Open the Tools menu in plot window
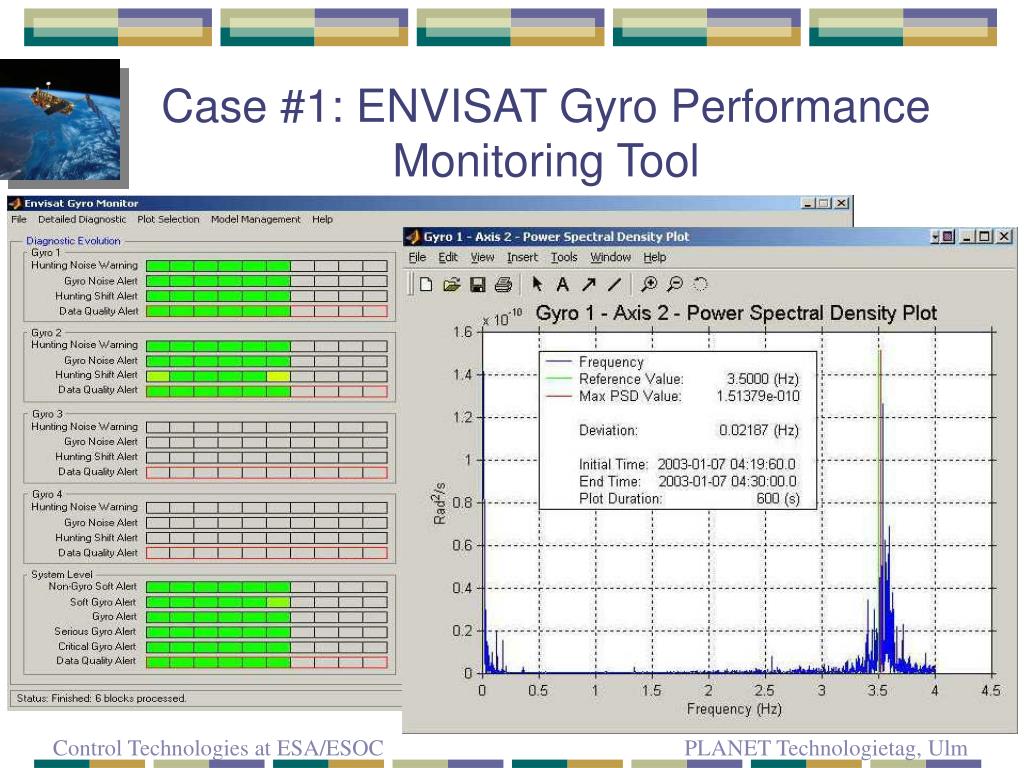Viewport: 1024px width, 768px height. pyautogui.click(x=564, y=257)
